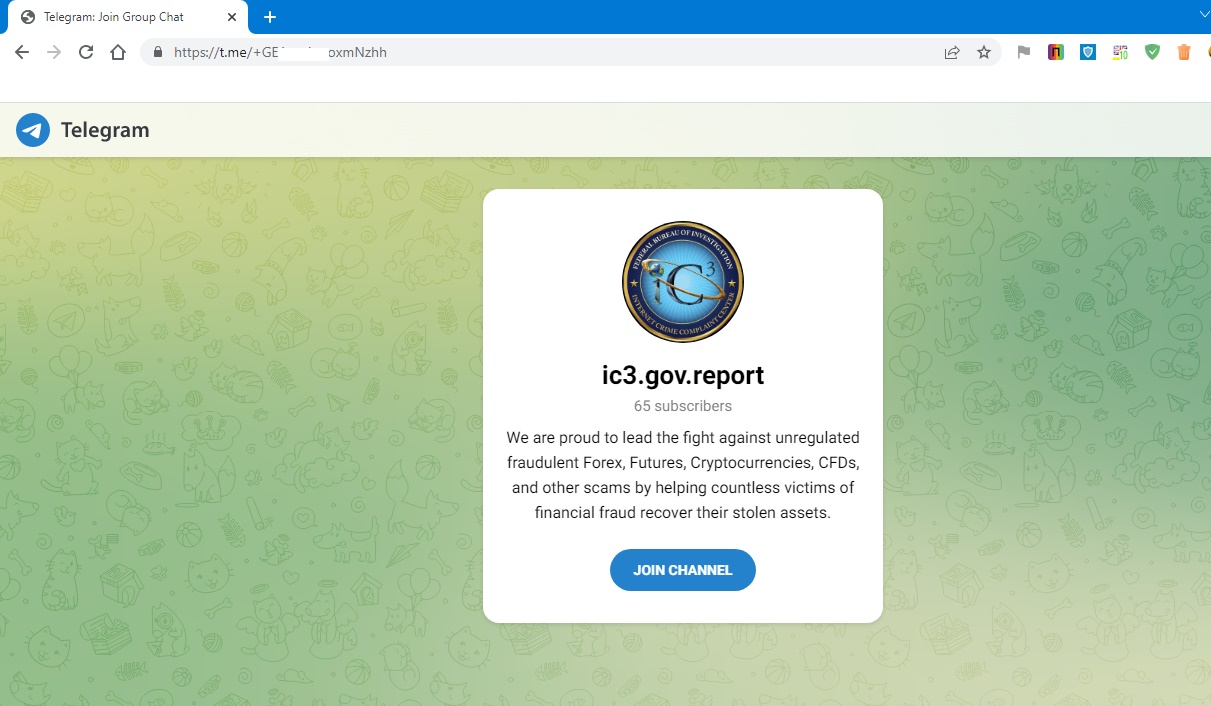Bookmark this page with the star
Screen dimensions: 1211x706
pos(984,53)
